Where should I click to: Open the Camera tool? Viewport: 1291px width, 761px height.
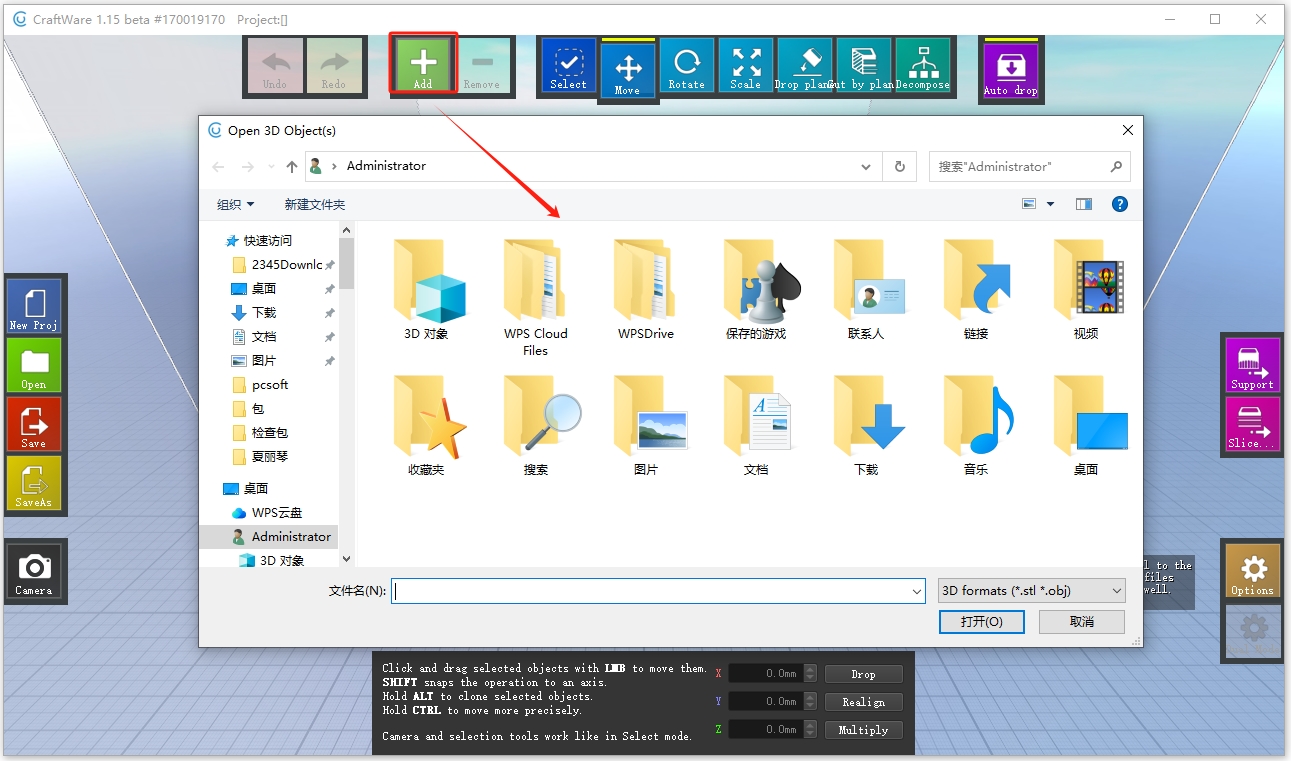pyautogui.click(x=34, y=571)
